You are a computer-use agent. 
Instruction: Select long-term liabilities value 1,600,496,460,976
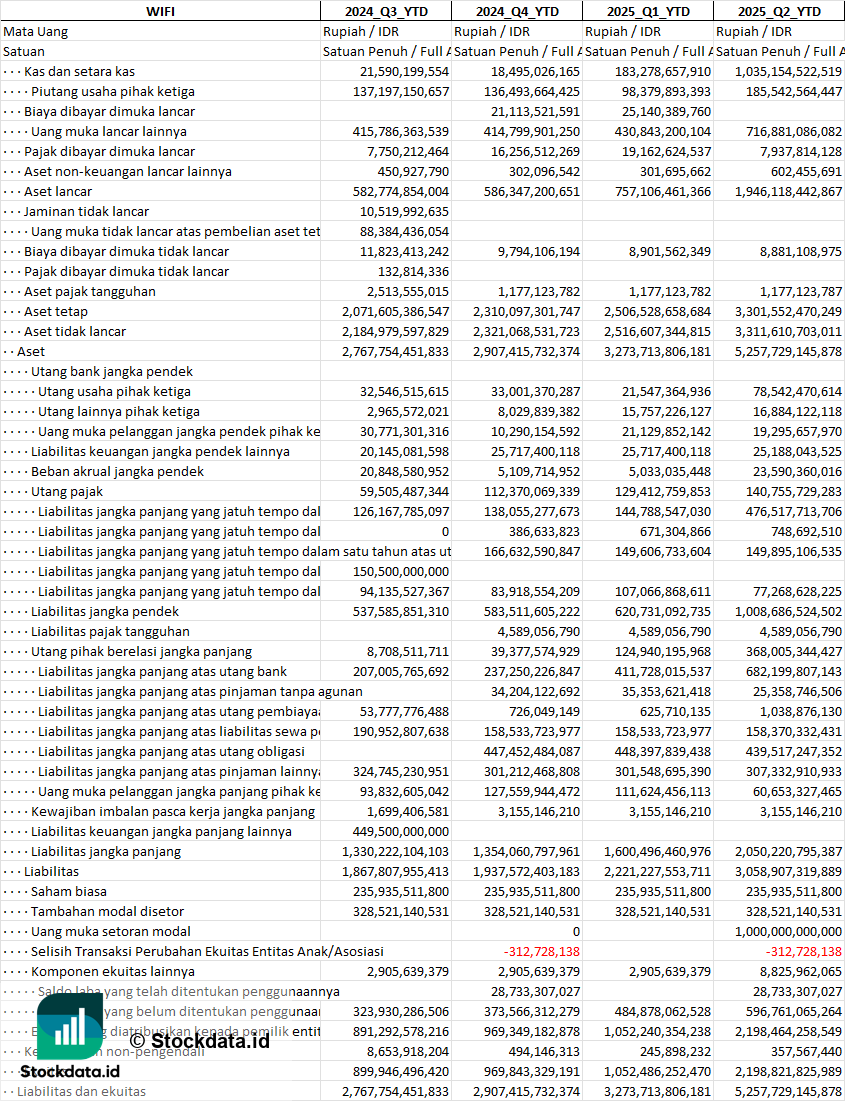[x=657, y=852]
